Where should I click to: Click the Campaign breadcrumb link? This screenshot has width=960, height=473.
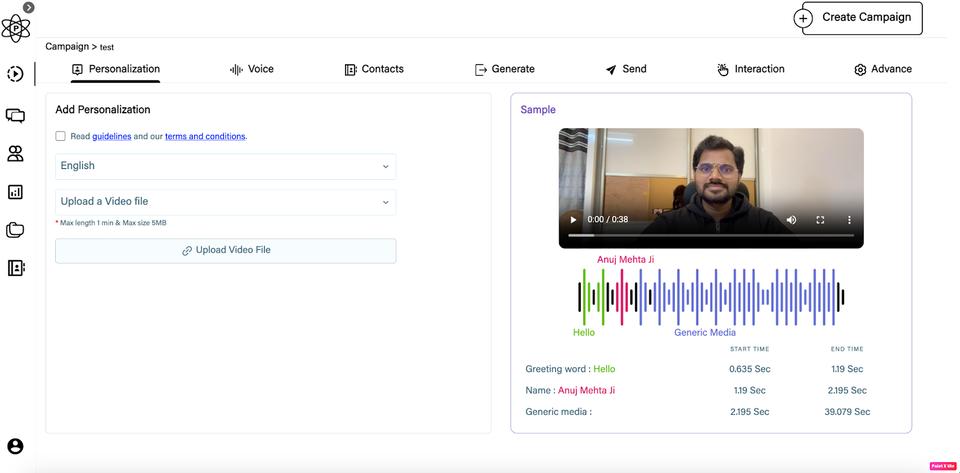tap(67, 47)
